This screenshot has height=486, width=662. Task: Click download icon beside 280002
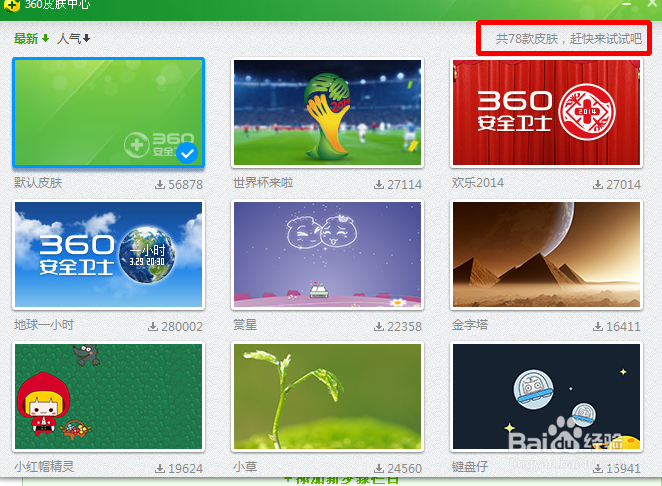153,326
